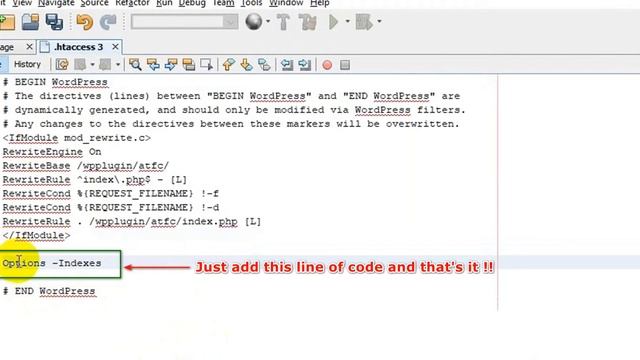This screenshot has height=360, width=640.
Task: Click the greyed Forward navigation icon
Action: tap(105, 64)
